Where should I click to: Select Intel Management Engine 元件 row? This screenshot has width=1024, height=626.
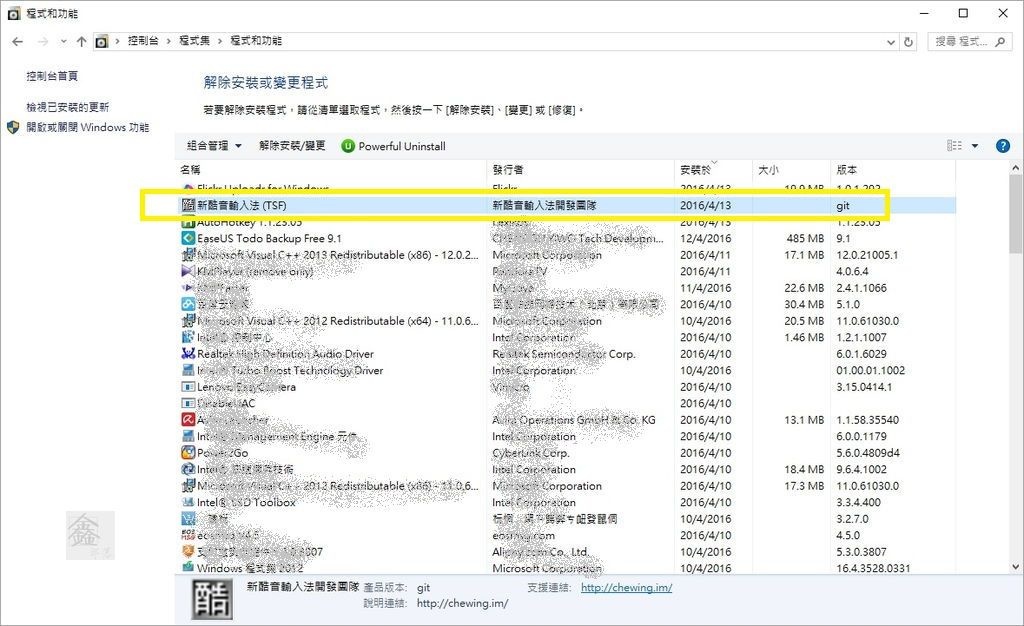pyautogui.click(x=566, y=436)
